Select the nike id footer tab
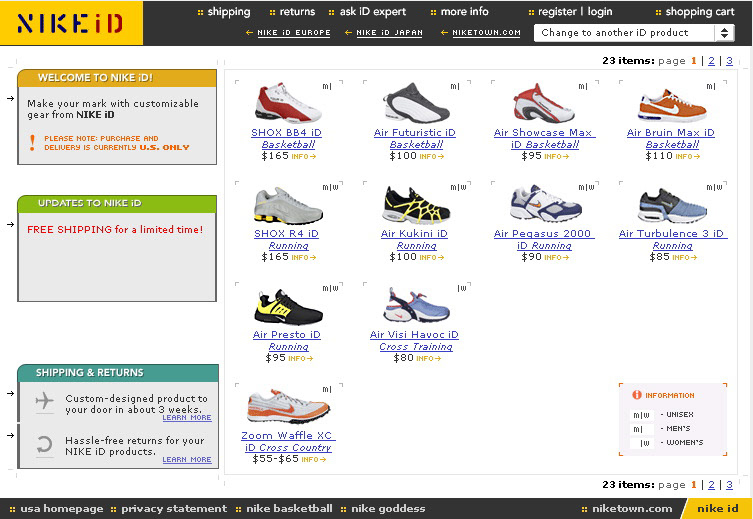753x519 pixels. coord(717,508)
